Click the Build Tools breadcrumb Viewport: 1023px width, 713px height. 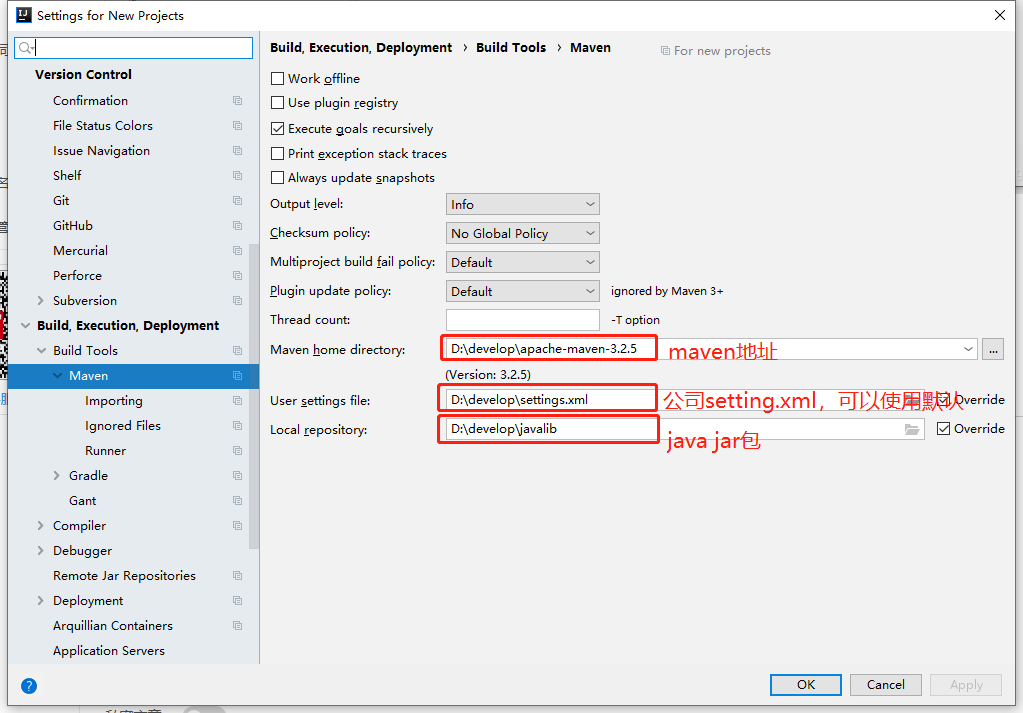(511, 48)
